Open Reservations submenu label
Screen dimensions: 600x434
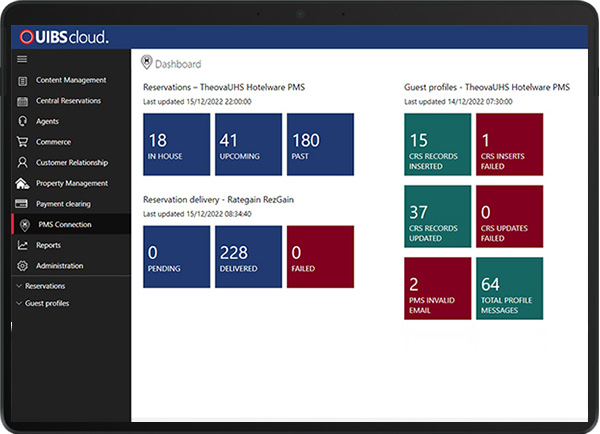[45, 286]
